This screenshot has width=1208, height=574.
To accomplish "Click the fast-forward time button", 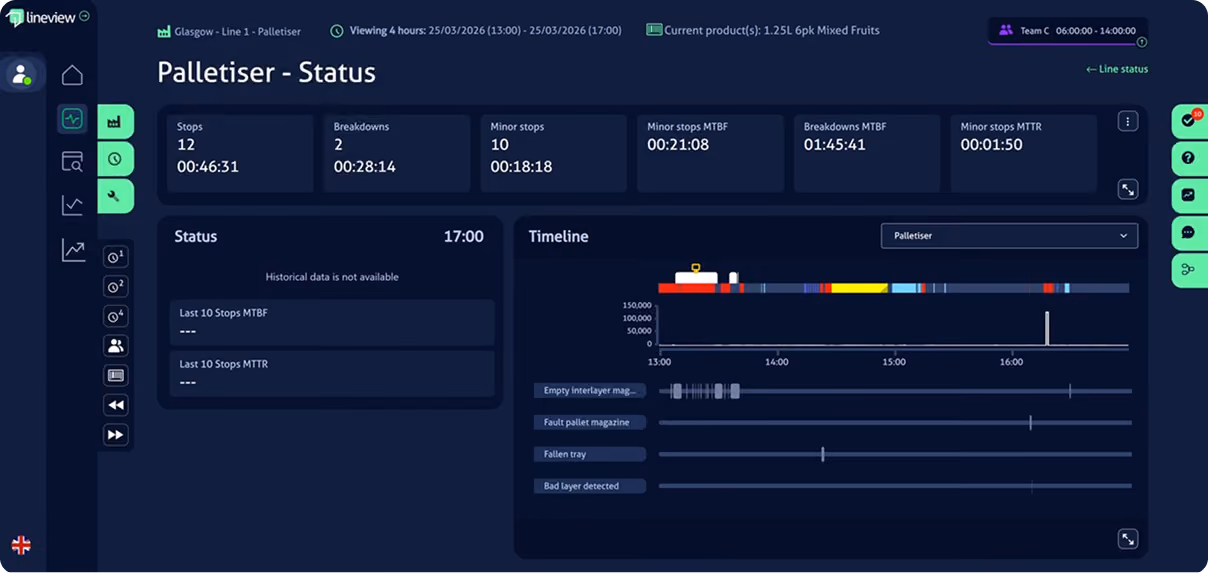I will coord(116,435).
